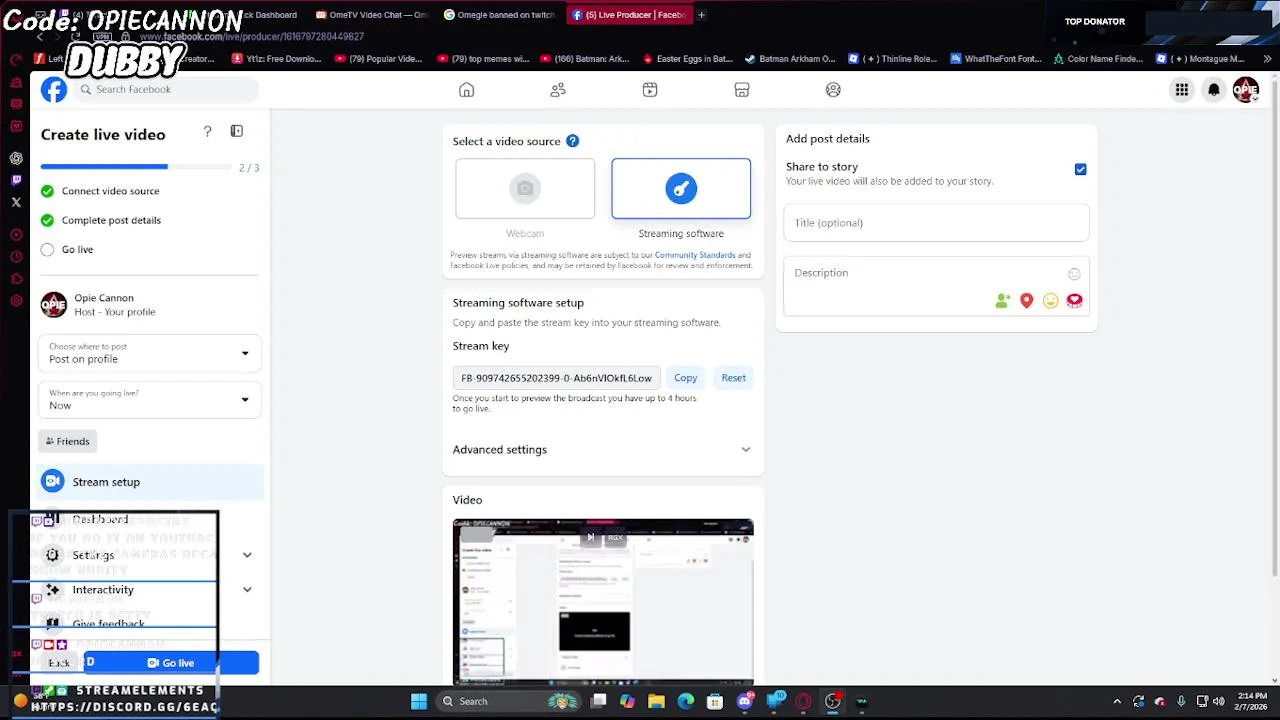Open the Color Name Finder bookmark
The height and width of the screenshot is (720, 1280).
[x=1097, y=59]
